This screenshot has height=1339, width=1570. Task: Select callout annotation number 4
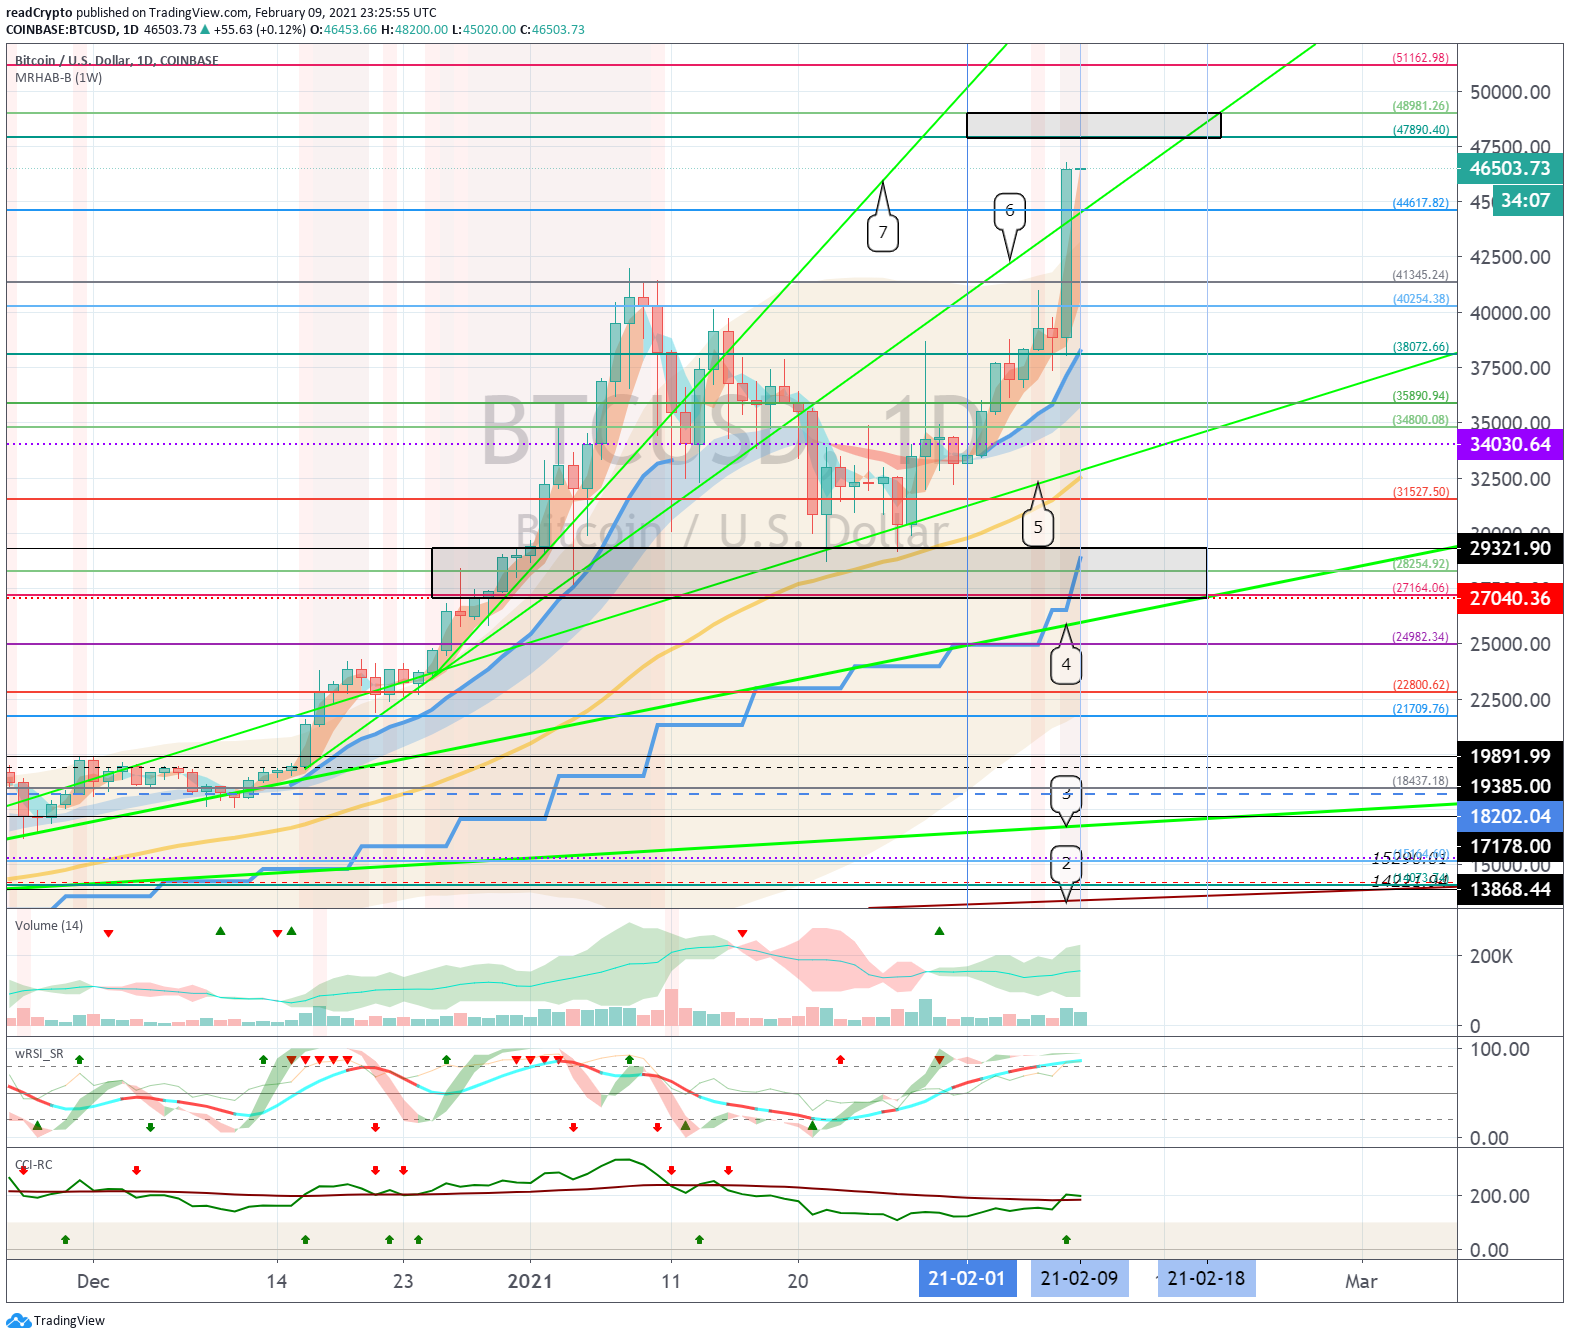[1066, 664]
